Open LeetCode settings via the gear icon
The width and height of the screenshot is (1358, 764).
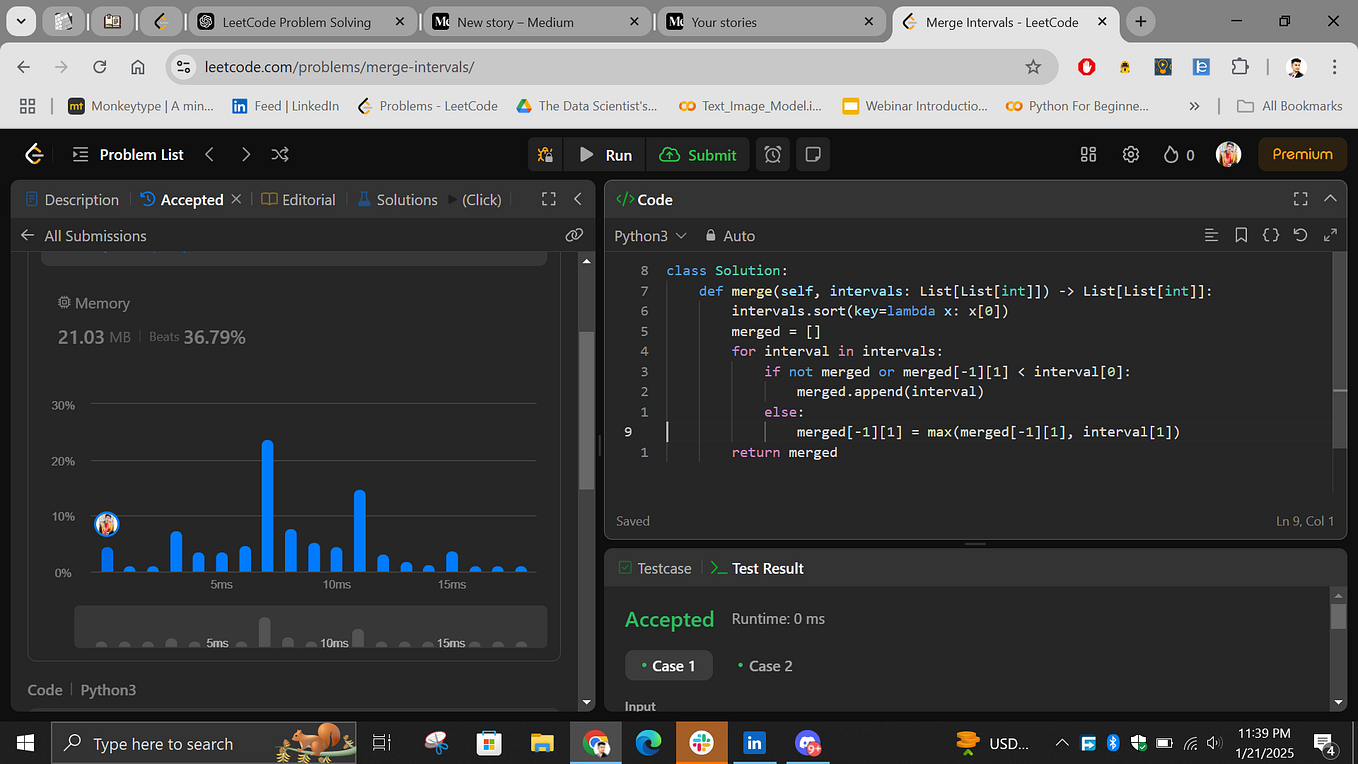tap(1130, 154)
